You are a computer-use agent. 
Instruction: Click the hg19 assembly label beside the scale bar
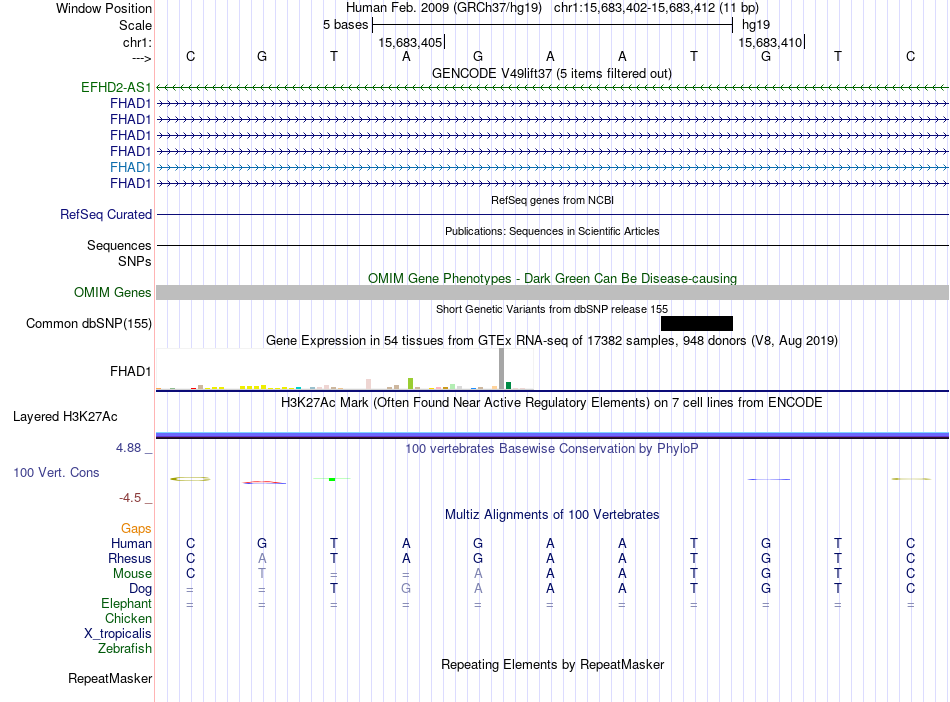click(756, 25)
